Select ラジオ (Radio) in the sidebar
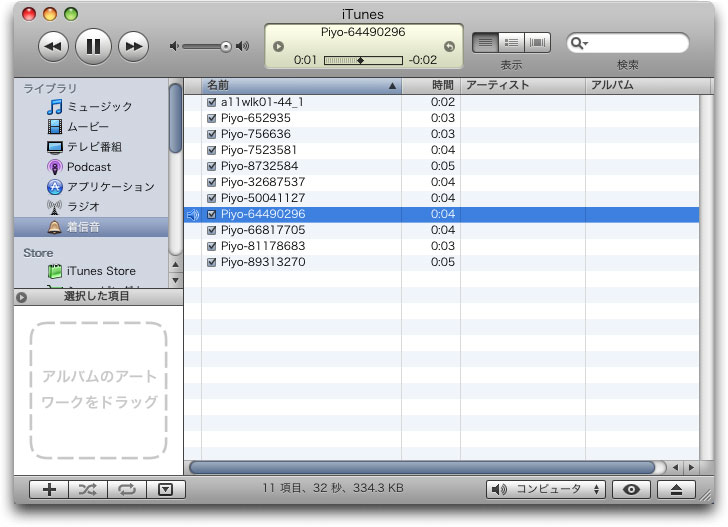The image size is (728, 527). click(x=83, y=207)
